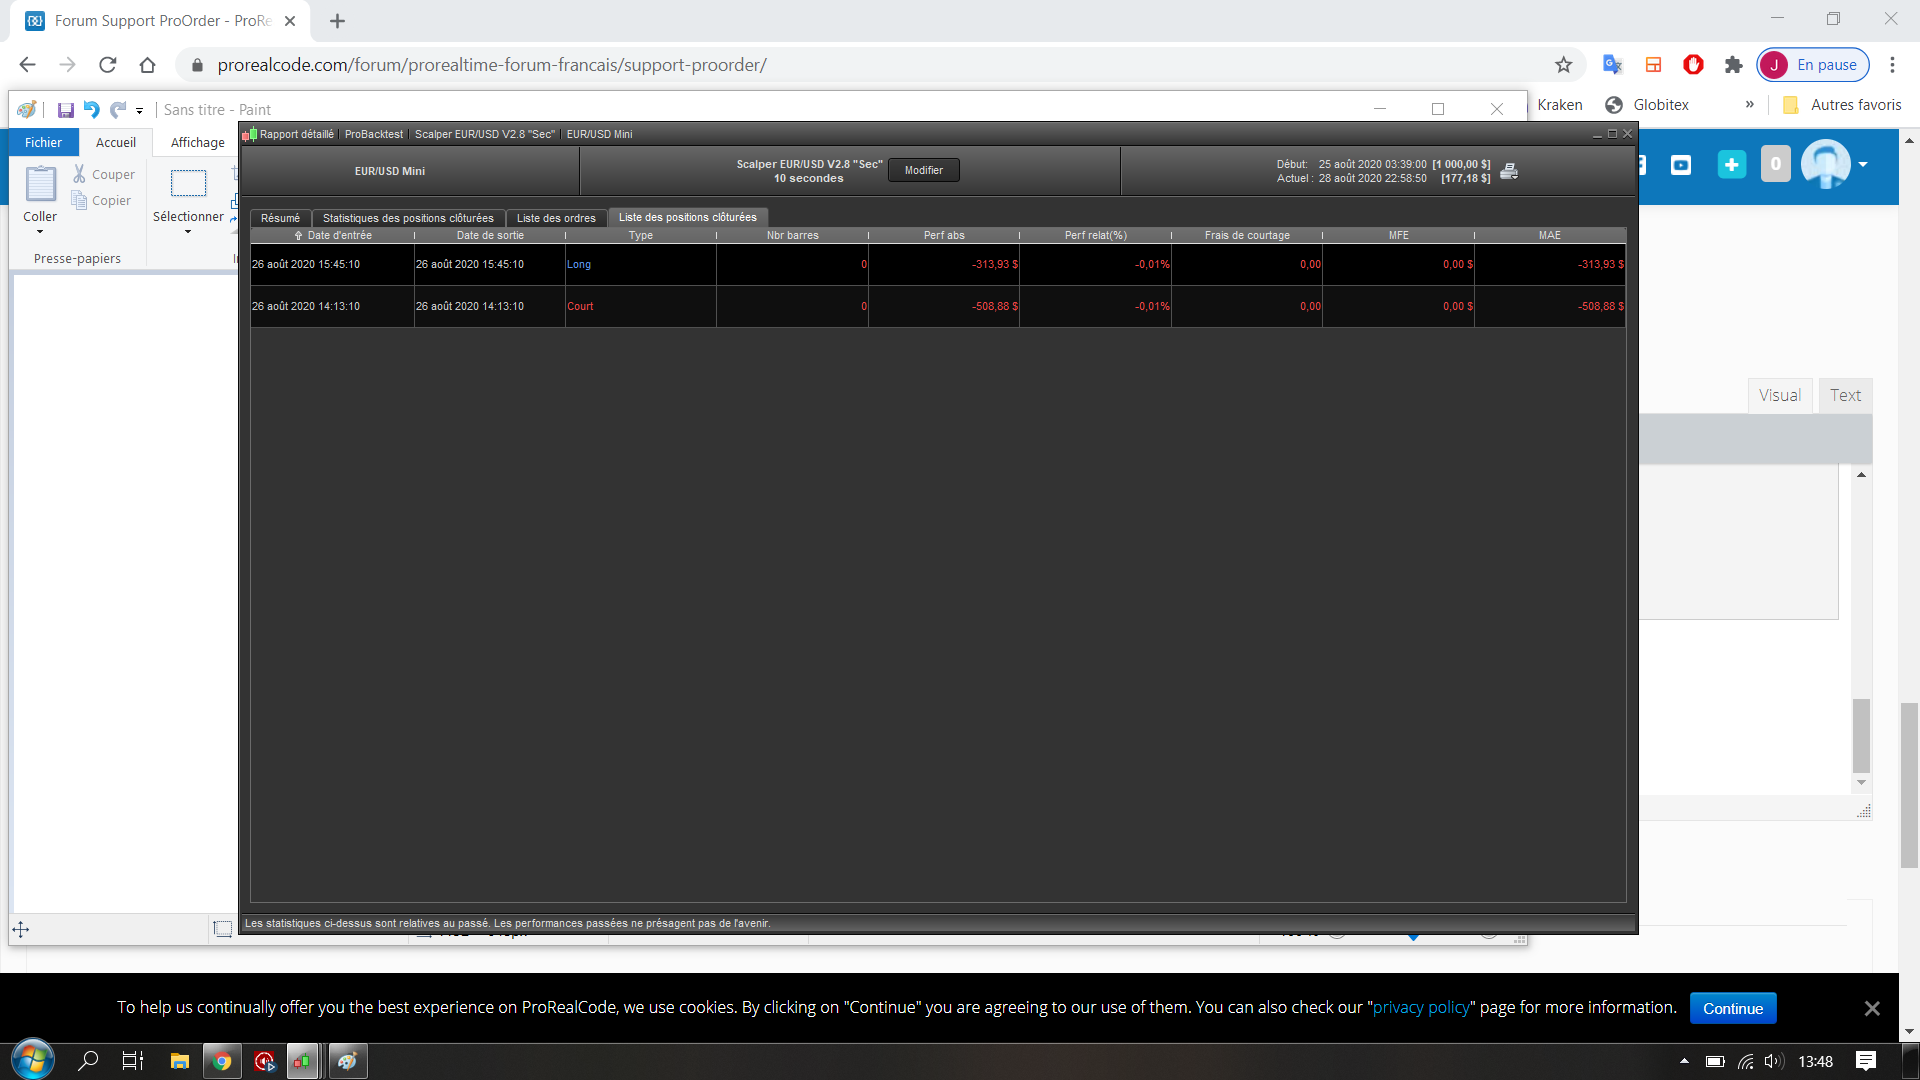Expand the Coller paste dropdown arrow
Image resolution: width=1920 pixels, height=1080 pixels.
(40, 232)
